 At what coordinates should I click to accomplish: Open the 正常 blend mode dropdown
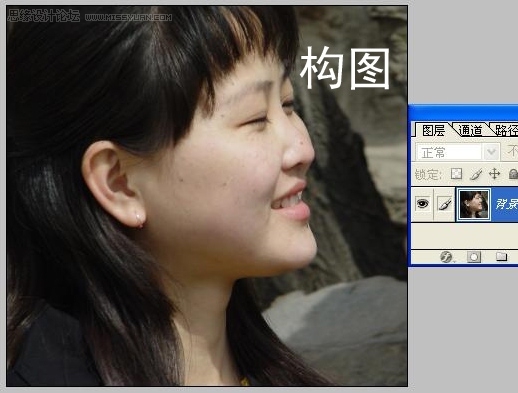pos(458,153)
